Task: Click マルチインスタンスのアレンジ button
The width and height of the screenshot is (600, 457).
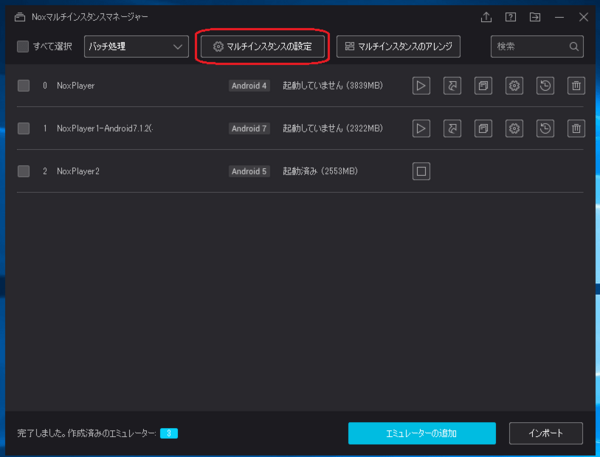Action: pyautogui.click(x=398, y=47)
